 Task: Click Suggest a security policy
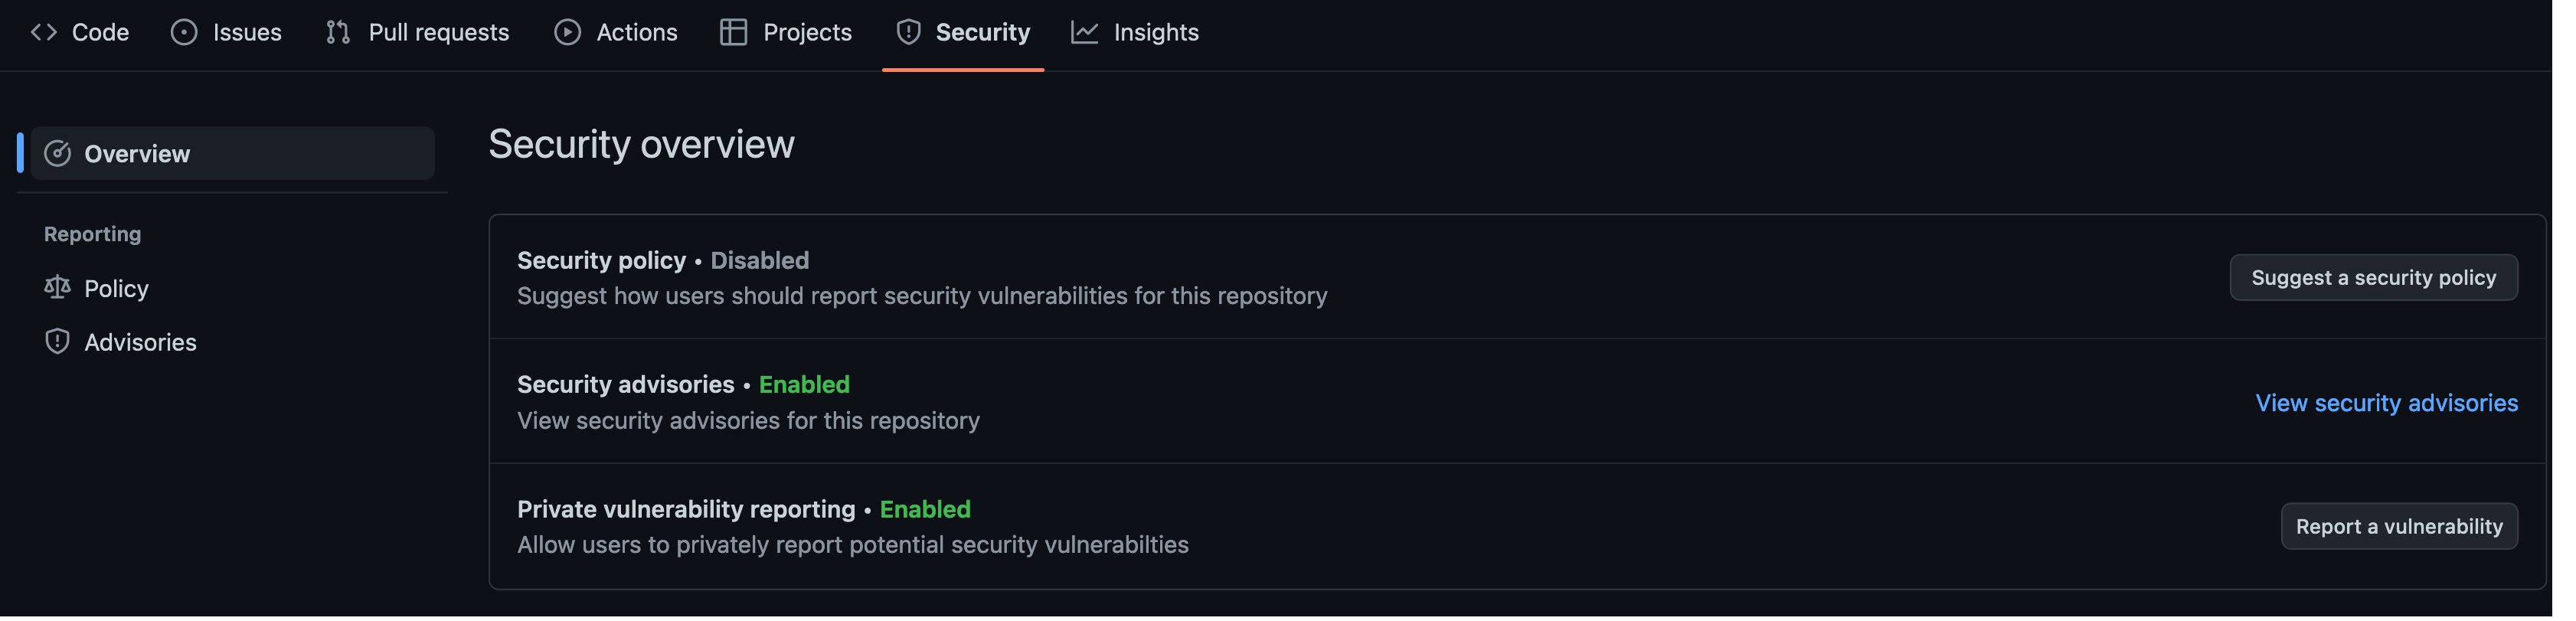pyautogui.click(x=2374, y=277)
